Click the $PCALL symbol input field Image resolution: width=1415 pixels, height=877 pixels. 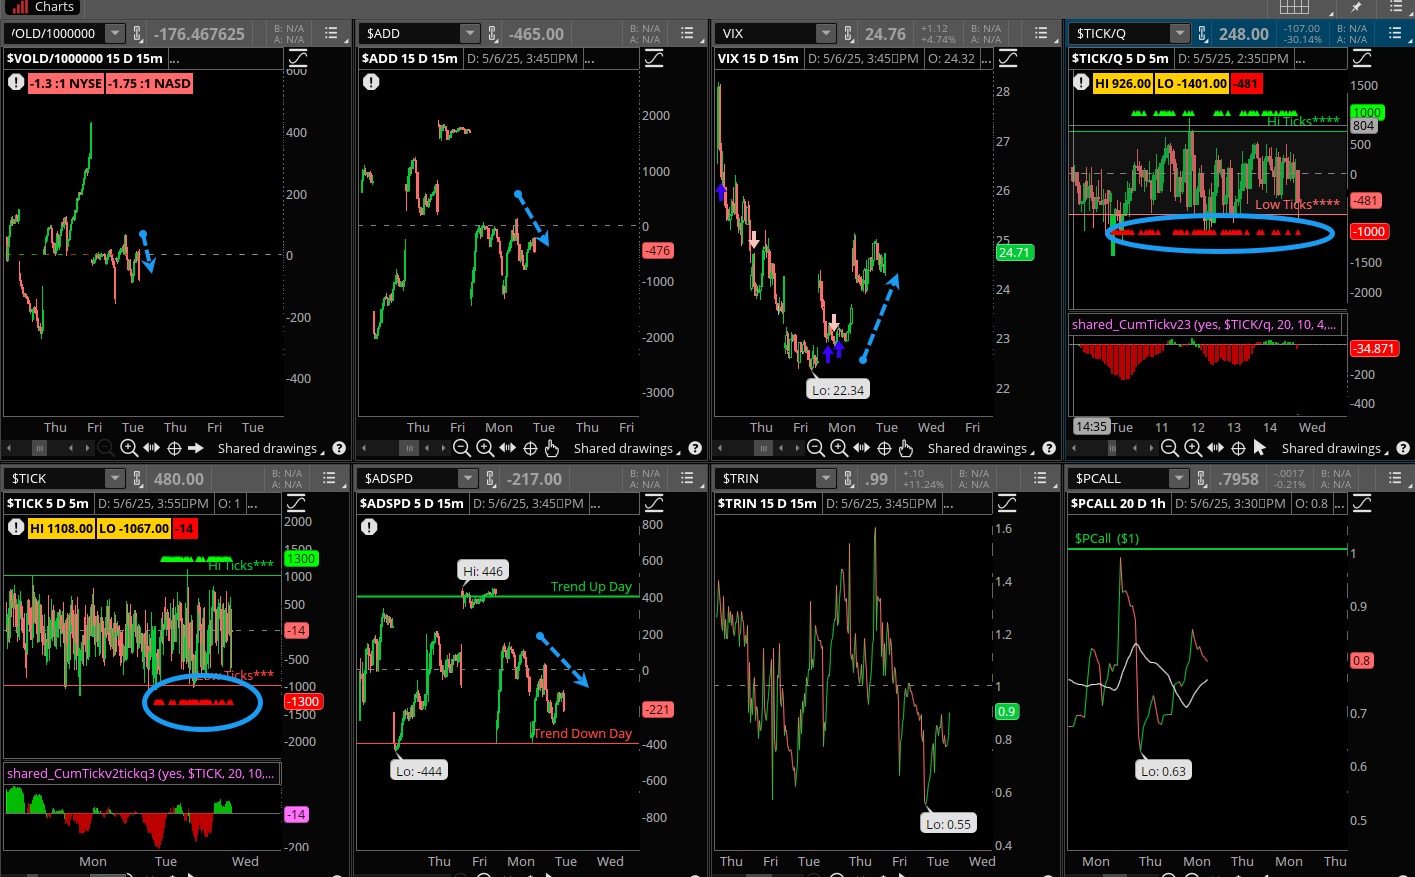(1115, 479)
